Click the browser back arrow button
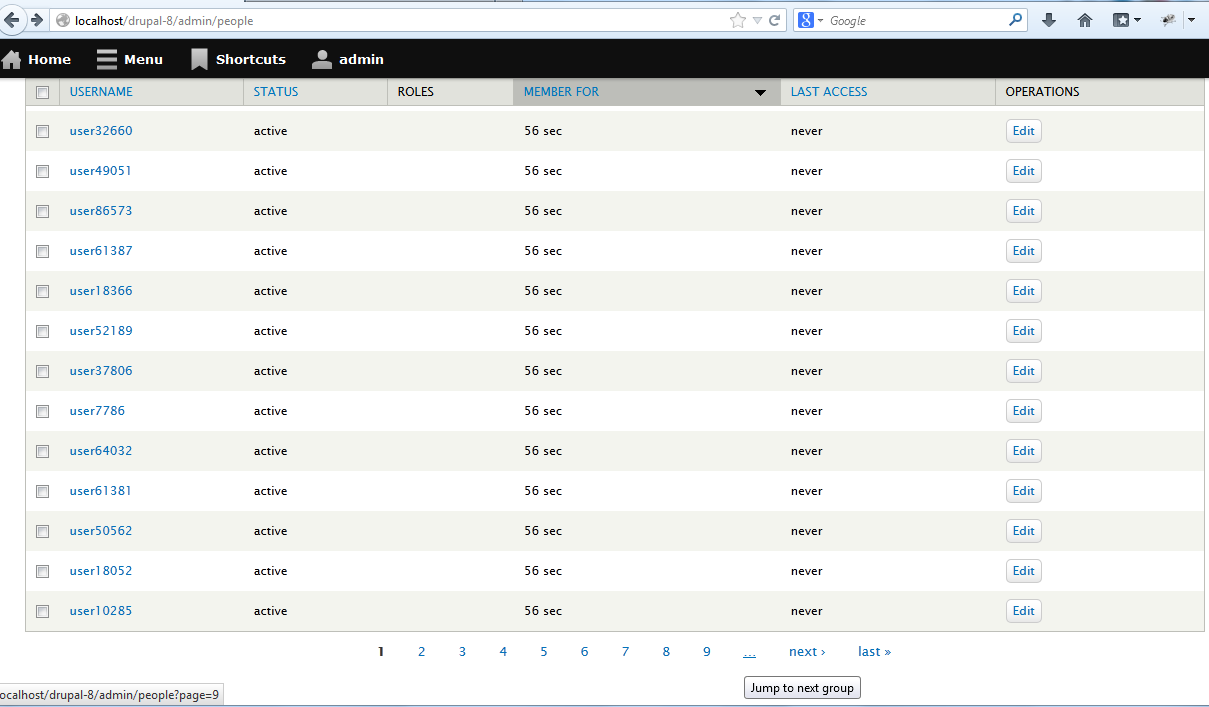 tap(11, 20)
